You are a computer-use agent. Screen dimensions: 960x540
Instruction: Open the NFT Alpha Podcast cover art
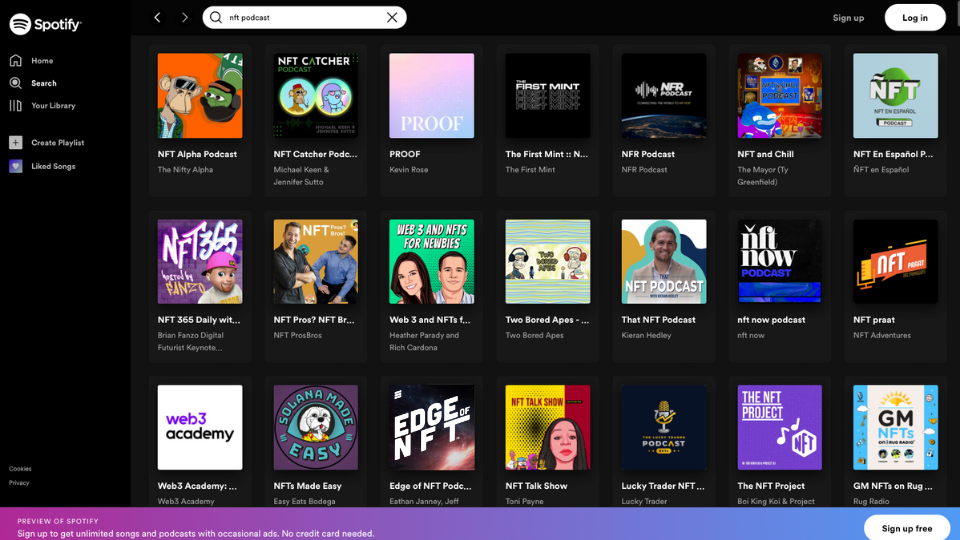[200, 96]
